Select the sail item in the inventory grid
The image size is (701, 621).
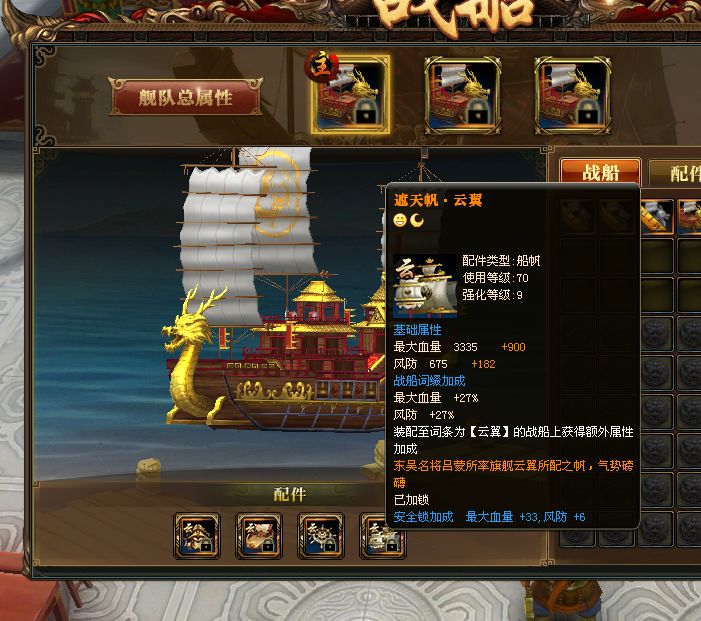pos(656,216)
